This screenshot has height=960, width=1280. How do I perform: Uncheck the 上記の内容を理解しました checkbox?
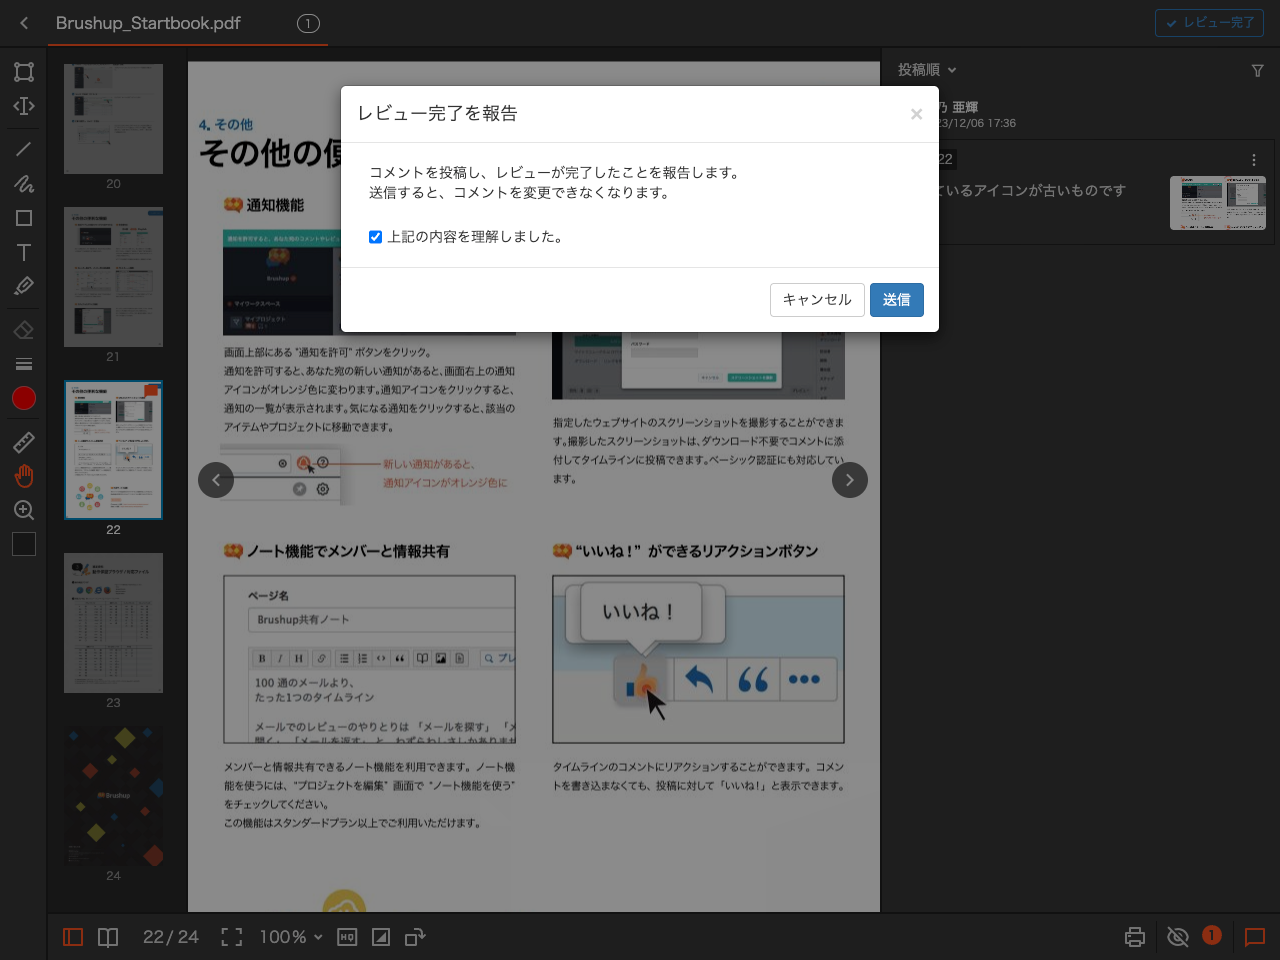pos(375,236)
